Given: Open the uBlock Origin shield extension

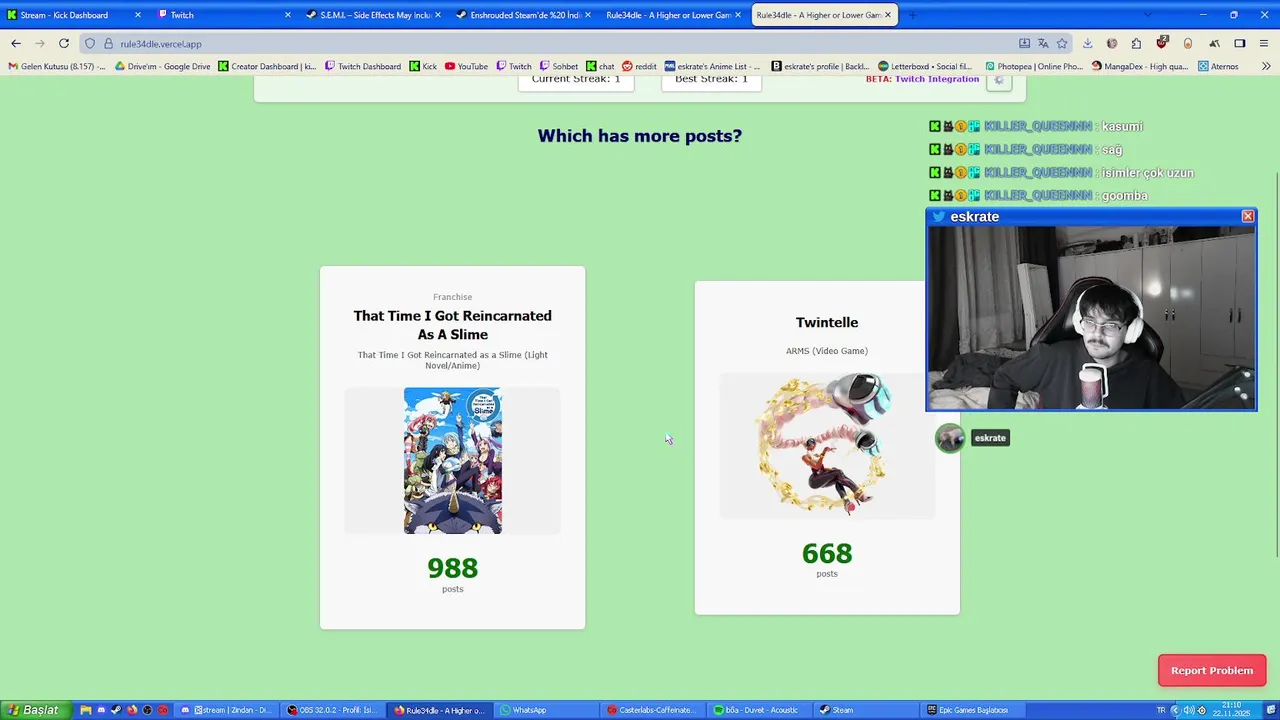Looking at the screenshot, I should point(1162,43).
